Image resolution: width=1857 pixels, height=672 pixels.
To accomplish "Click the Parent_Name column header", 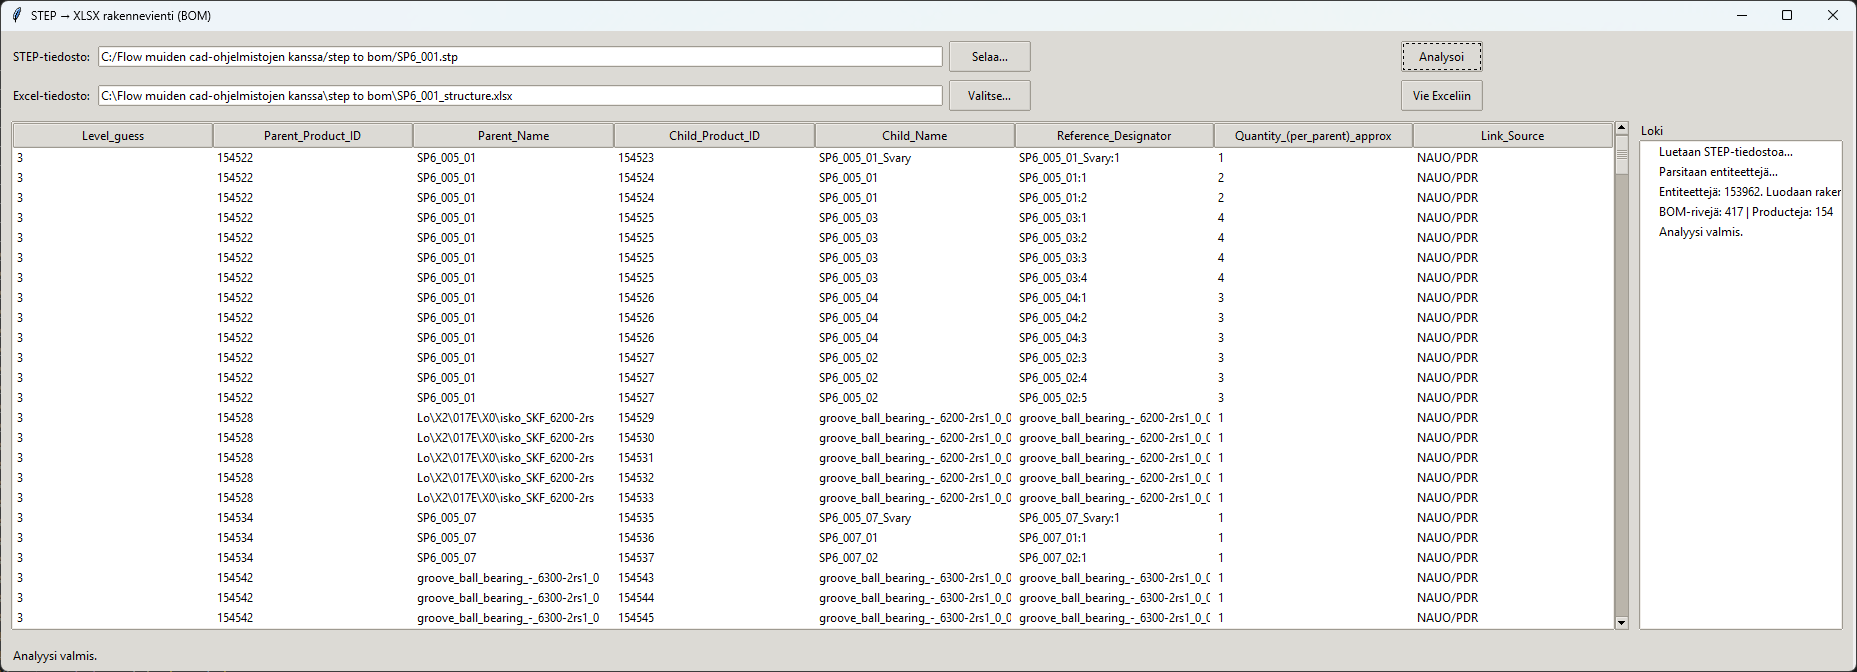I will click(x=513, y=136).
